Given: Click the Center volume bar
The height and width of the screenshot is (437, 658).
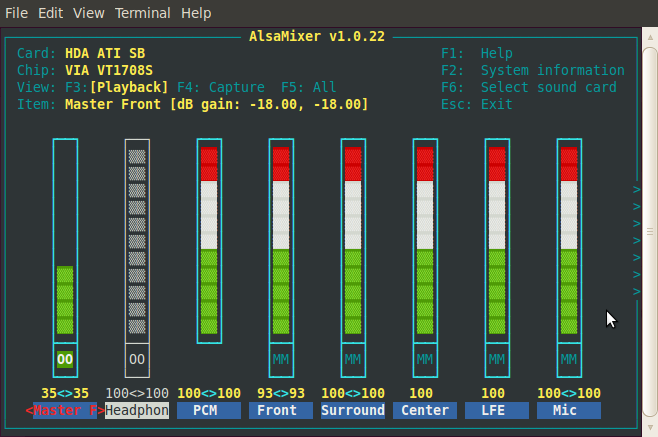Looking at the screenshot, I should (425, 241).
